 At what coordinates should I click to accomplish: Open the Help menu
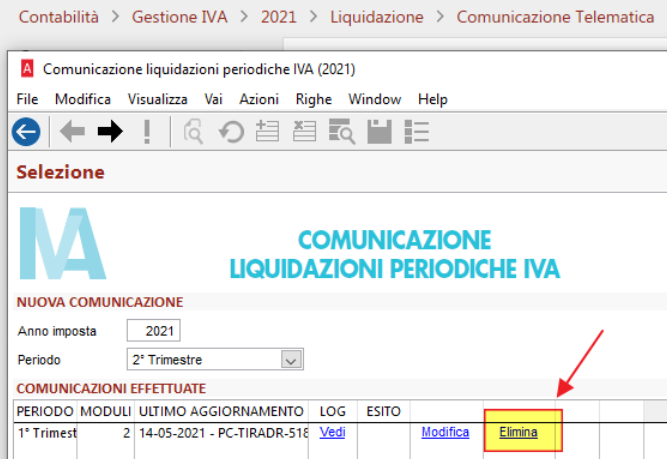(x=433, y=99)
